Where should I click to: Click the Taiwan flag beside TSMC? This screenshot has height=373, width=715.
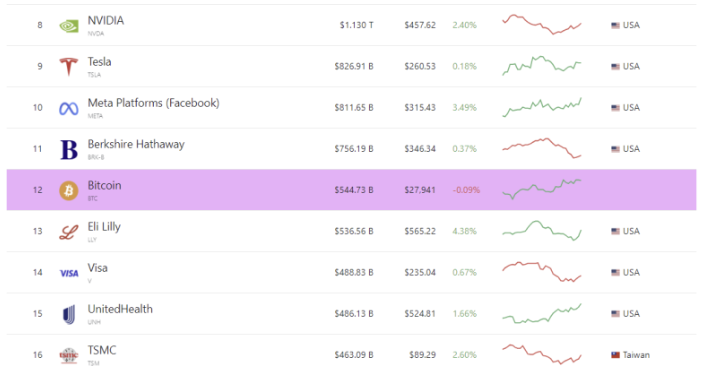click(x=616, y=355)
